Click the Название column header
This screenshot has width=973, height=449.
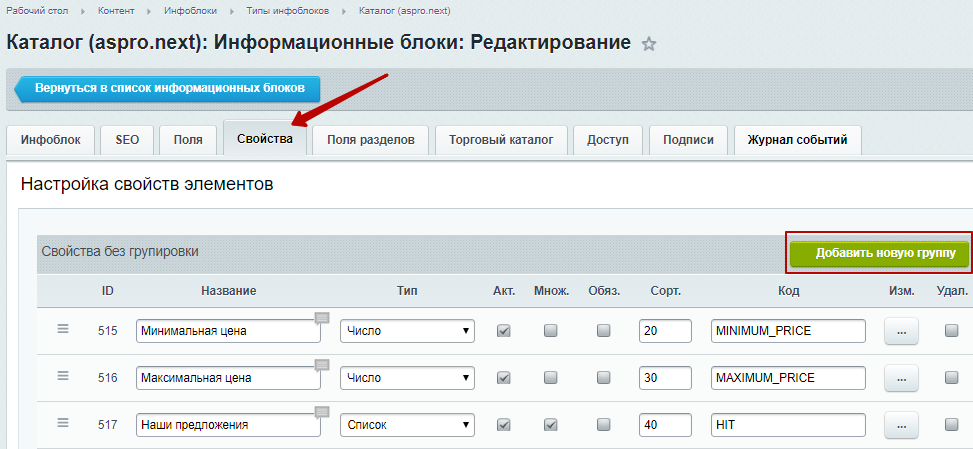click(228, 291)
